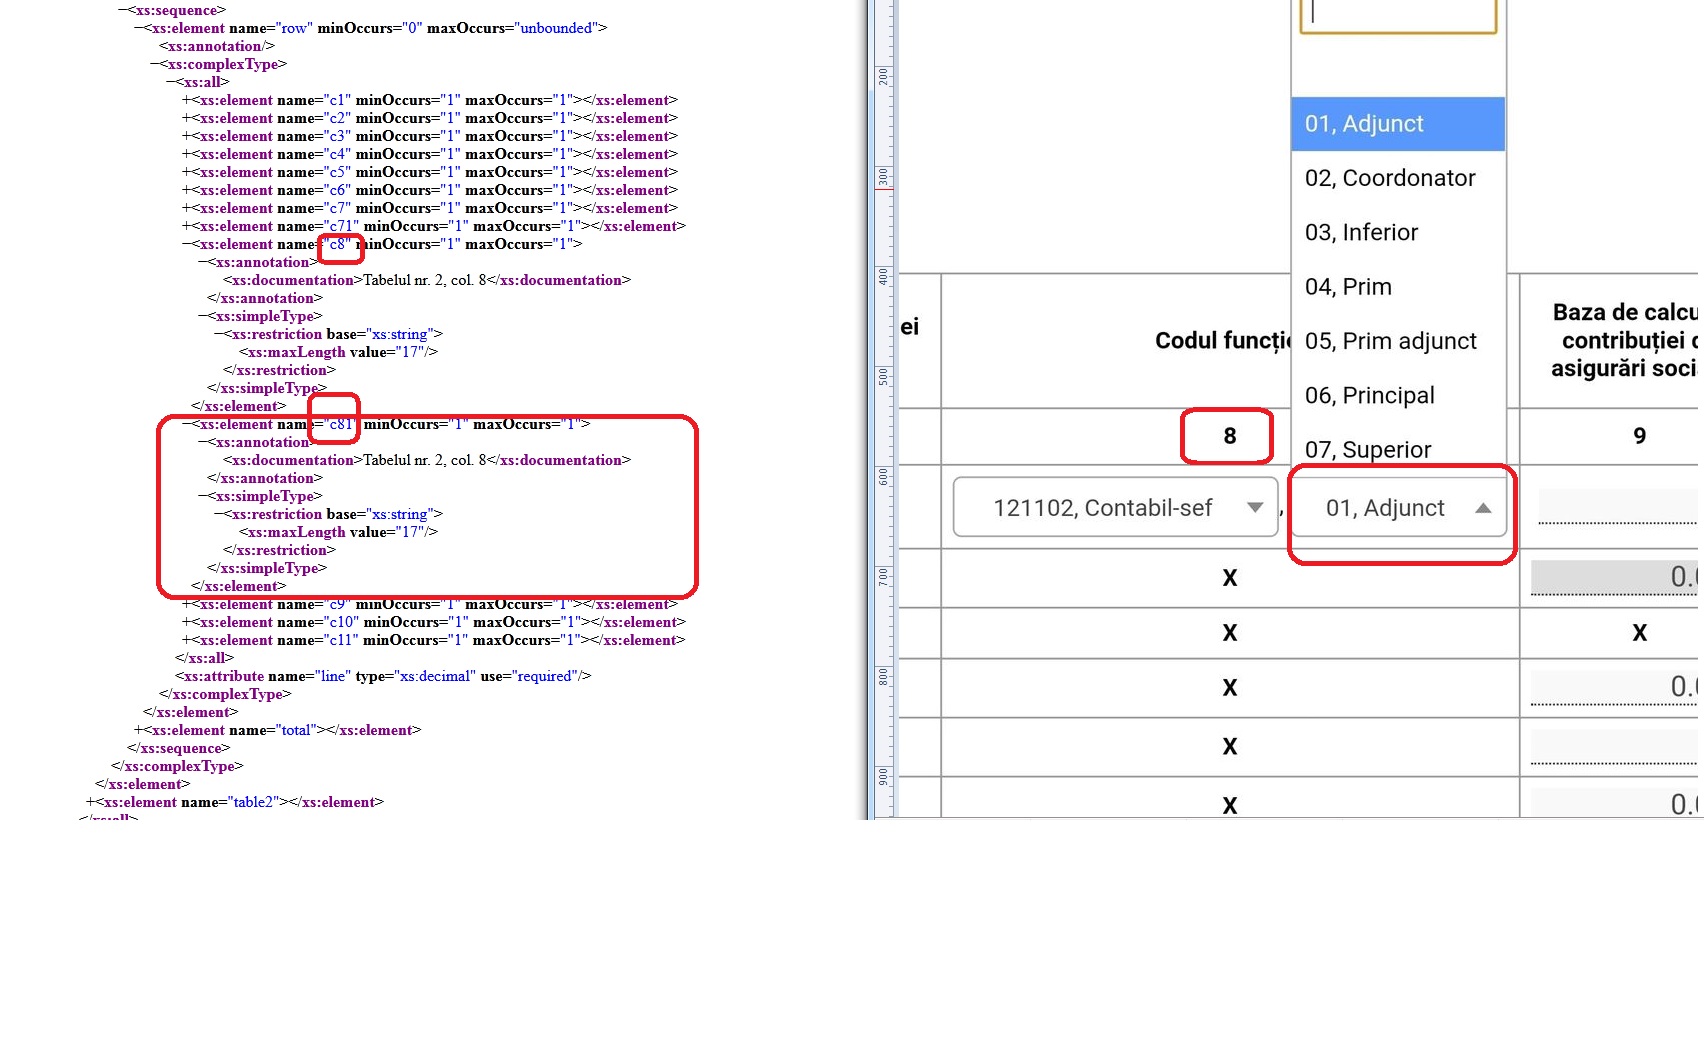
Task: Collapse the 'row' xs:element node
Action: (x=139, y=28)
